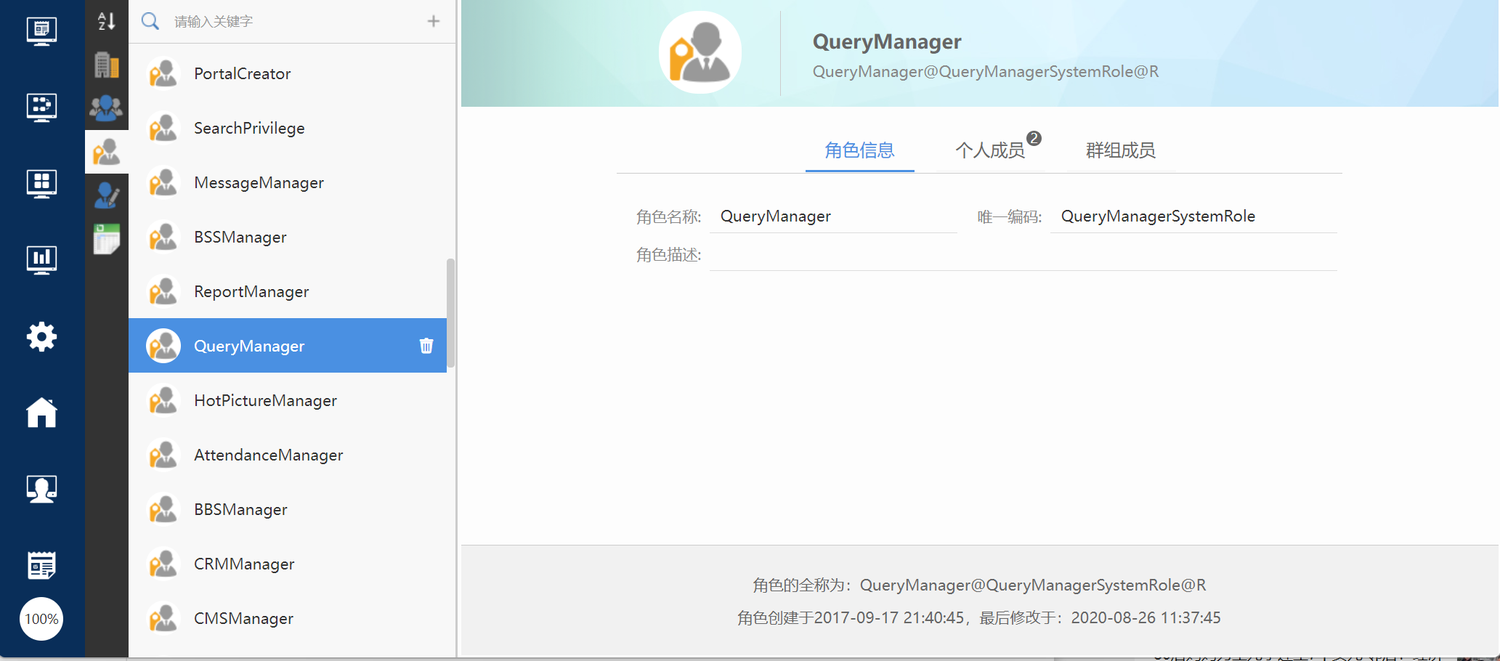Viewport: 1500px width, 661px height.
Task: Click the 100% zoom indicator
Action: [x=42, y=619]
